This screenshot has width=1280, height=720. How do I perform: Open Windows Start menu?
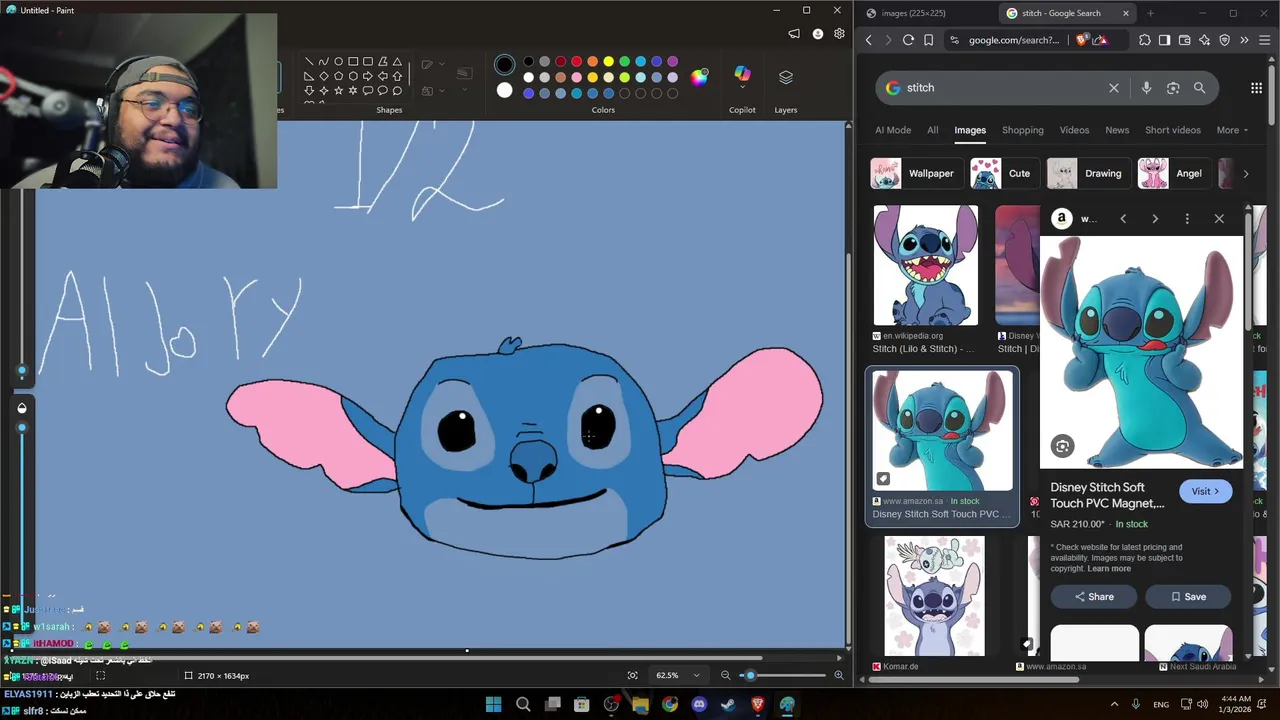pos(494,704)
